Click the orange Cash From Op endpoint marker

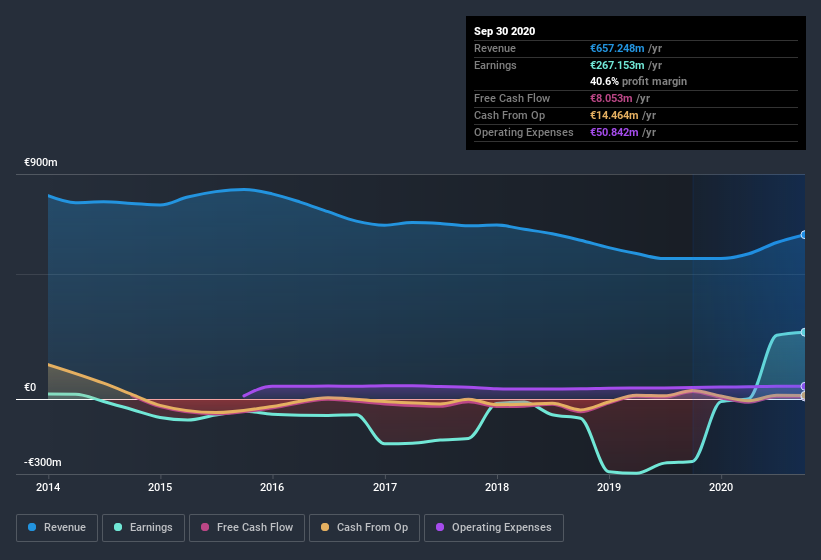[804, 396]
